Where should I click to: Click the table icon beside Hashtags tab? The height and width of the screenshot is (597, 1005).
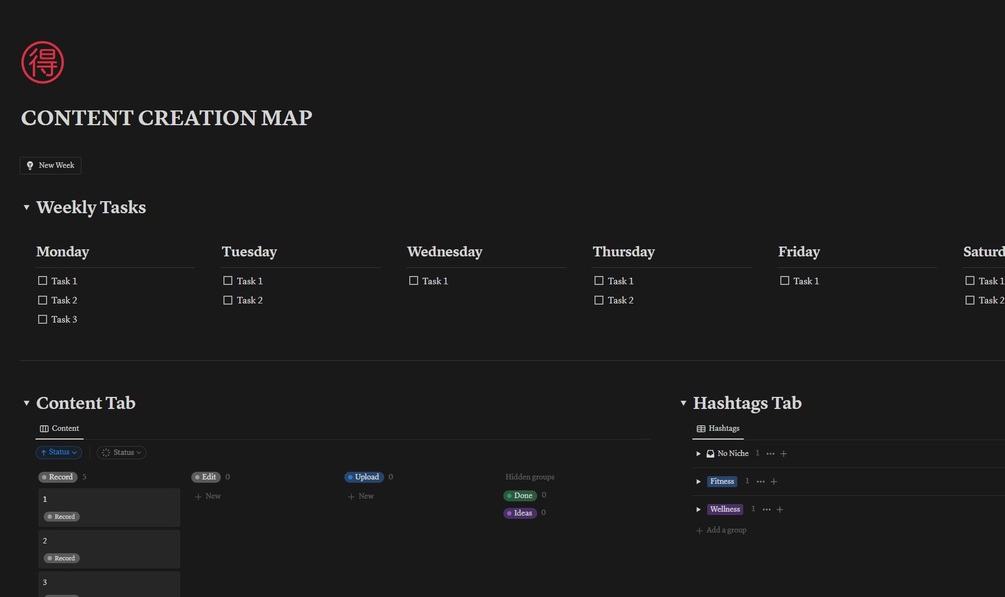coord(701,428)
